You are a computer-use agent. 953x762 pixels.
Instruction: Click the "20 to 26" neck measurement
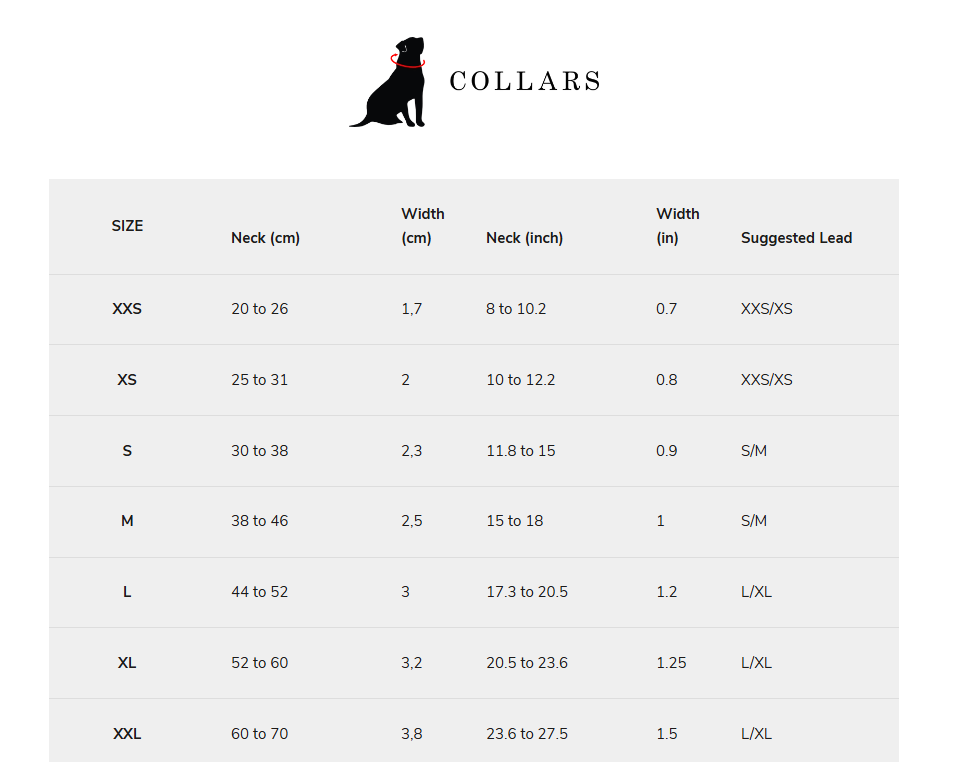259,309
